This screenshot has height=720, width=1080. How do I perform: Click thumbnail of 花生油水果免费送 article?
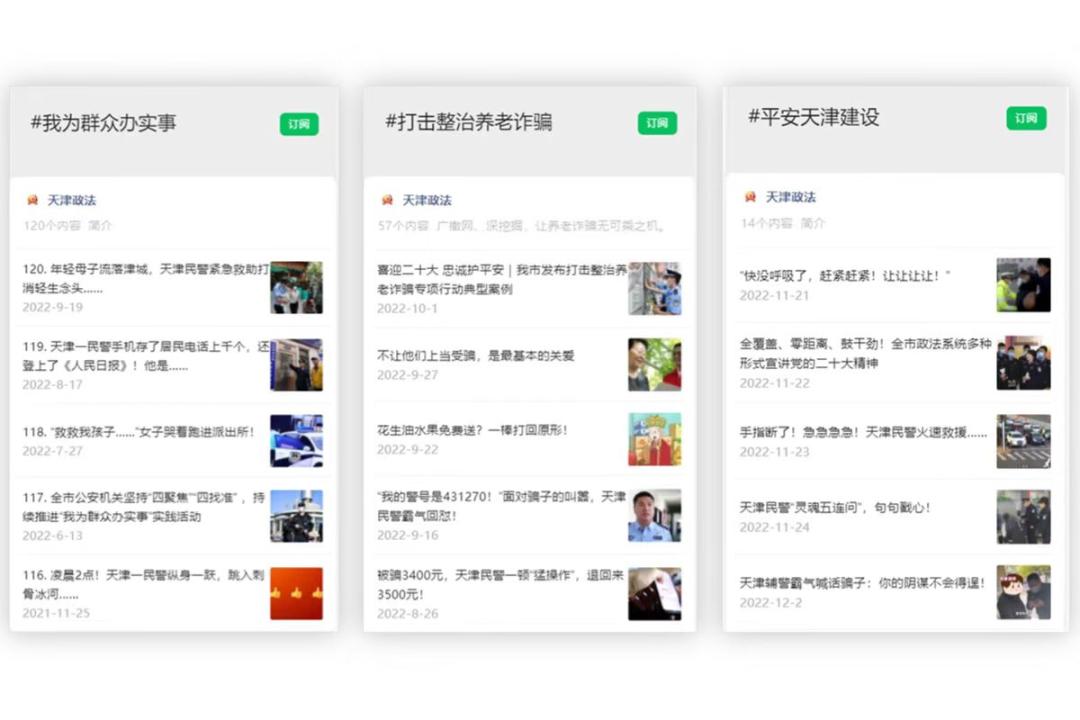tap(655, 437)
